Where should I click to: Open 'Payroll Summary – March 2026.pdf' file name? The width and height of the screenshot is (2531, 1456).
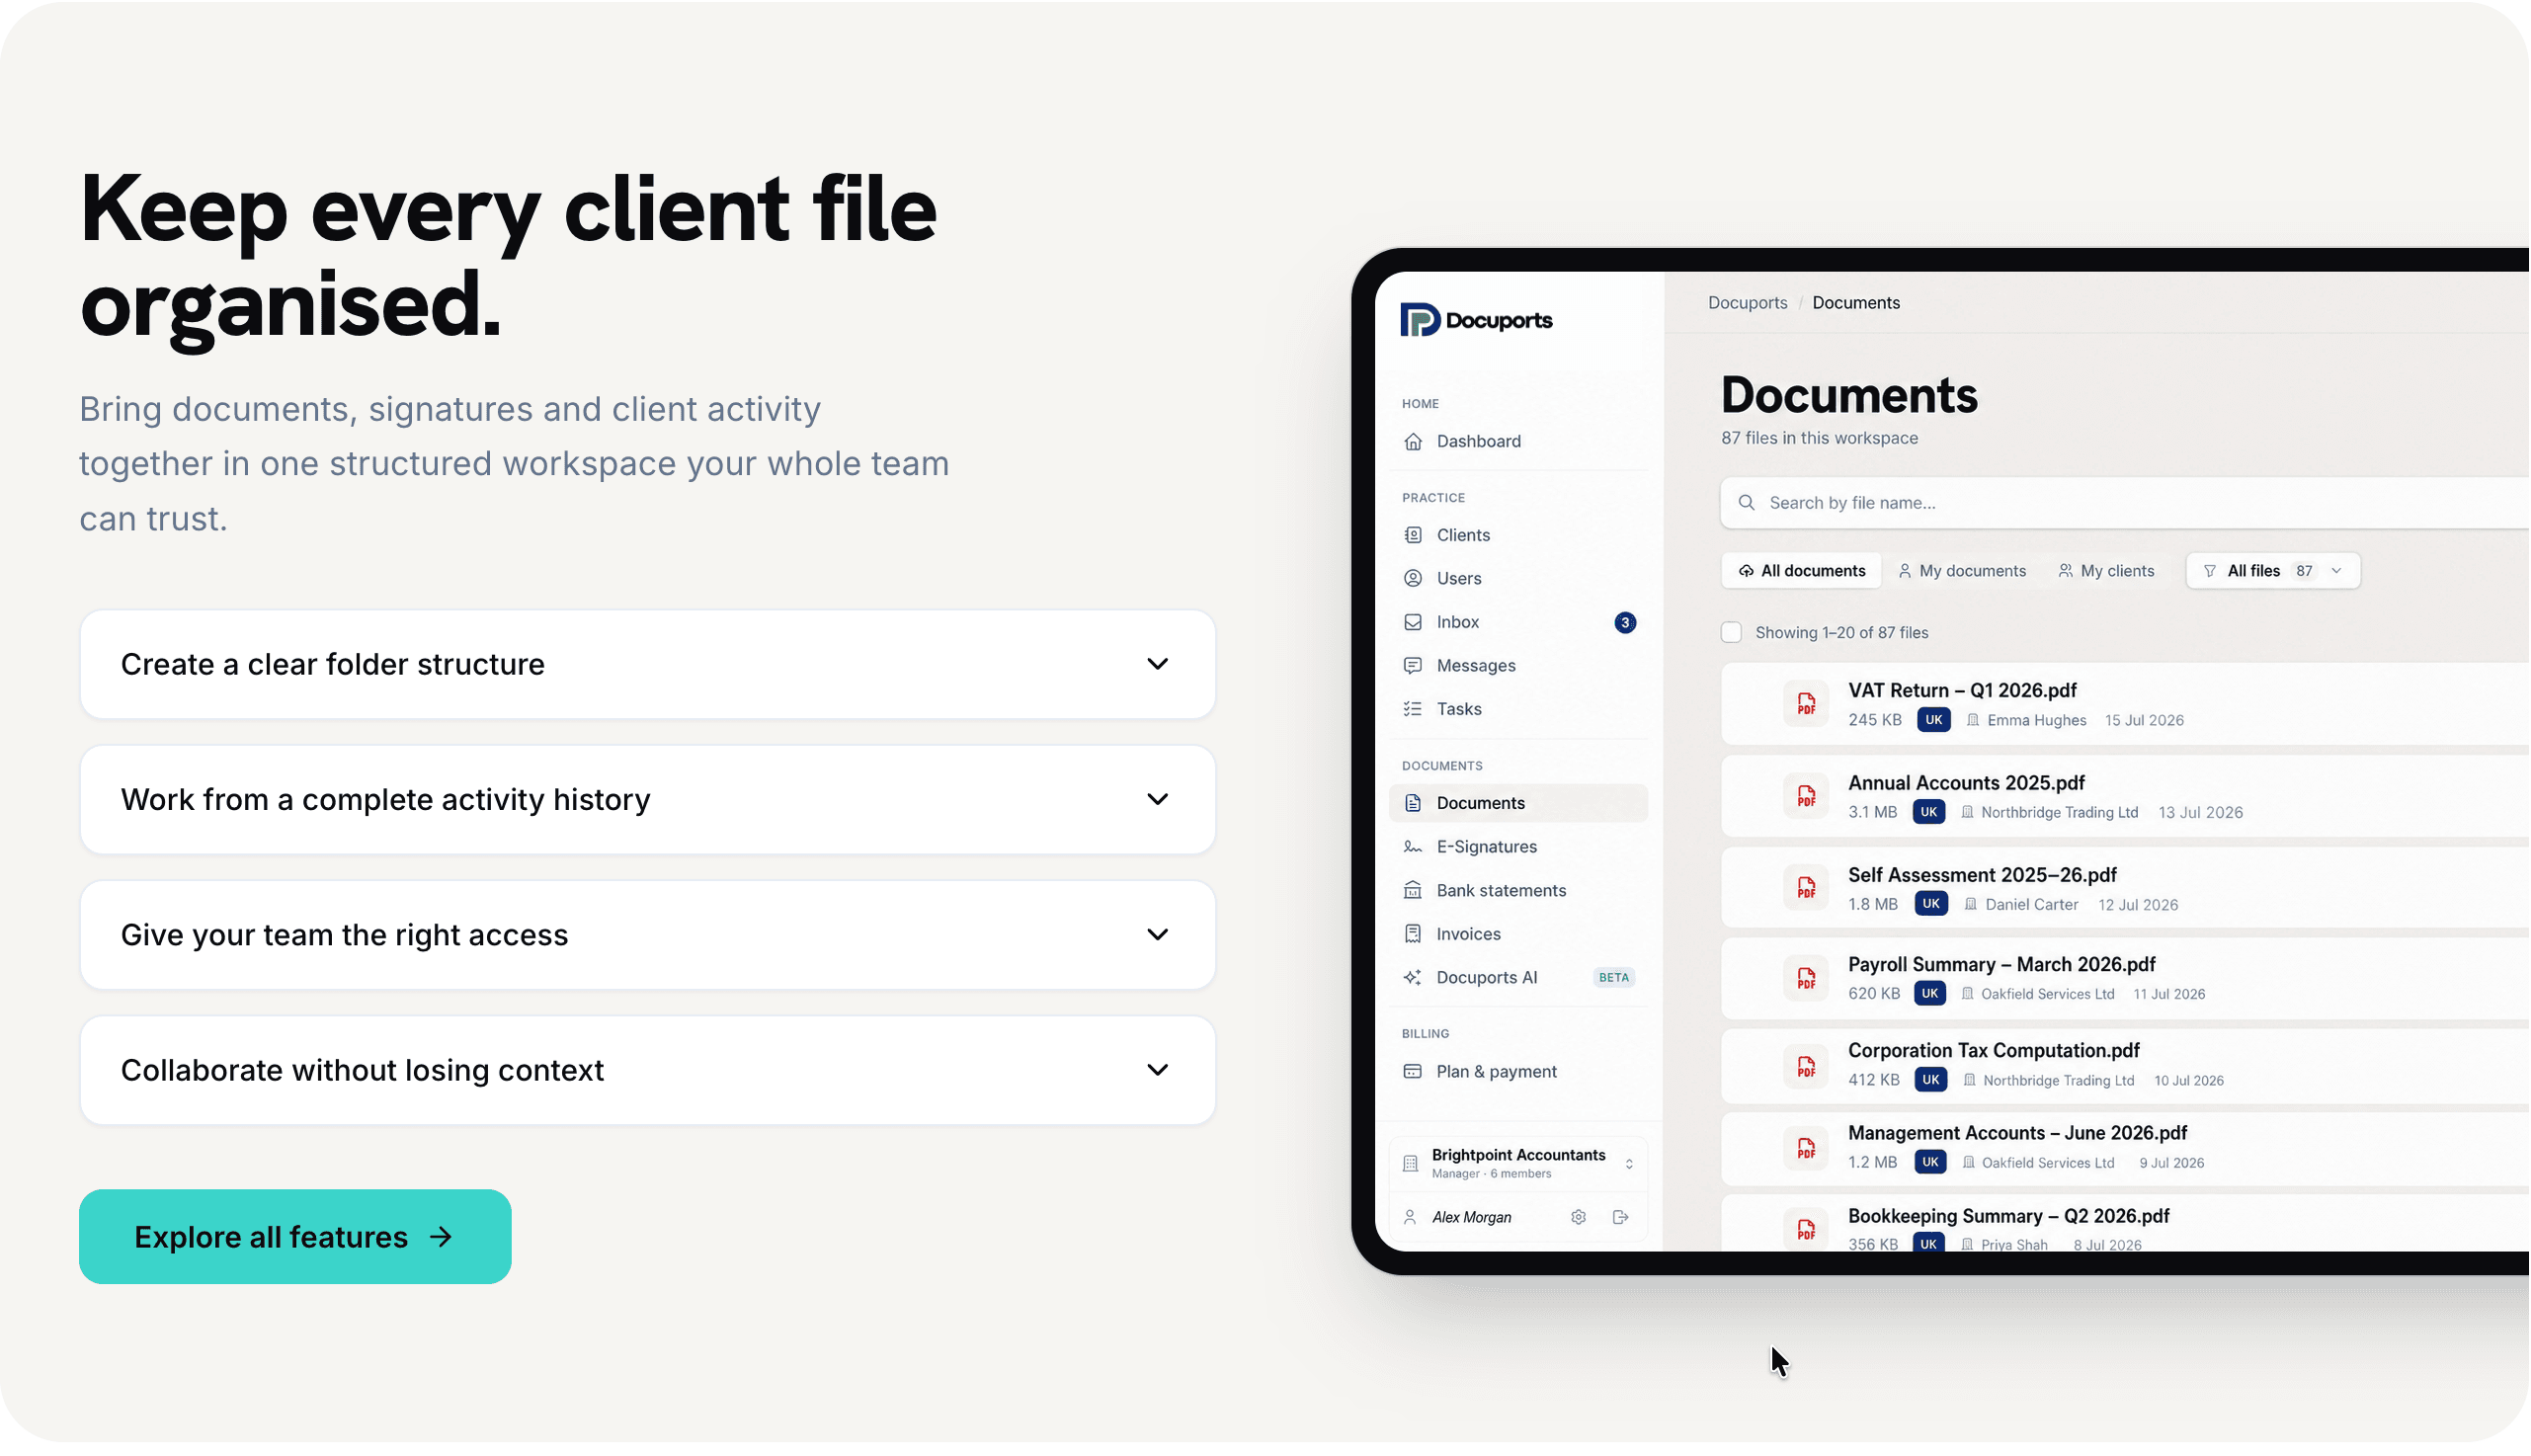(x=2002, y=965)
